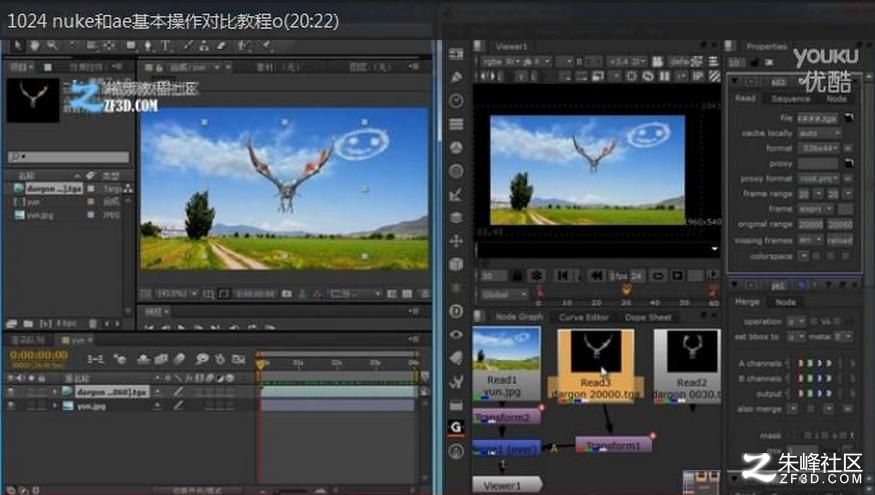Open Nuke viewer rgba channel dropdown
This screenshot has height=495, width=875.
502,61
